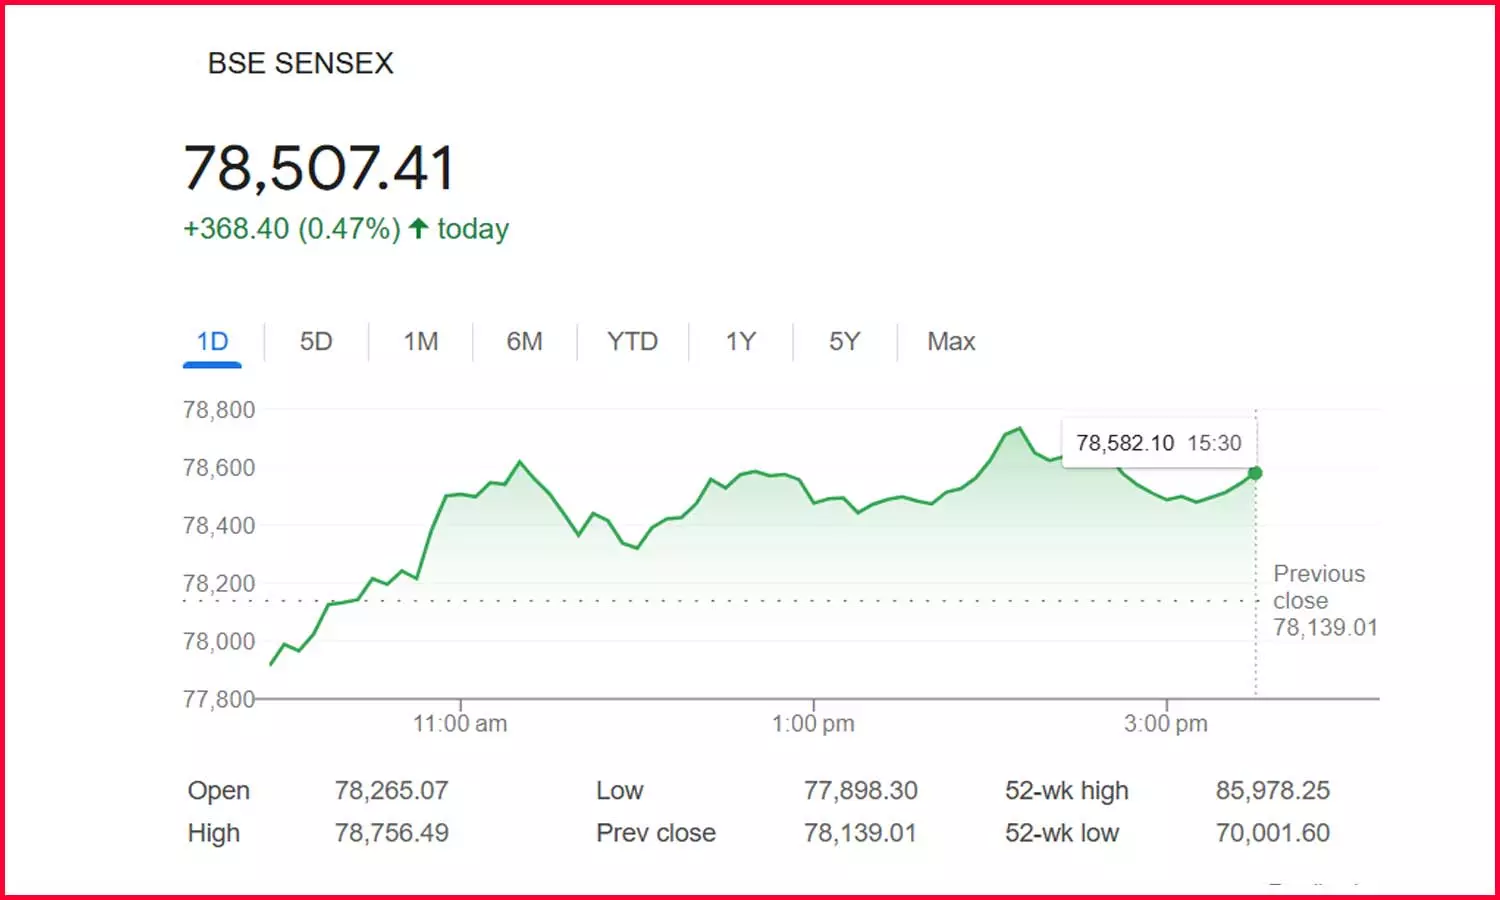Click the 11:00 am axis marker
1500x900 pixels.
tap(460, 723)
